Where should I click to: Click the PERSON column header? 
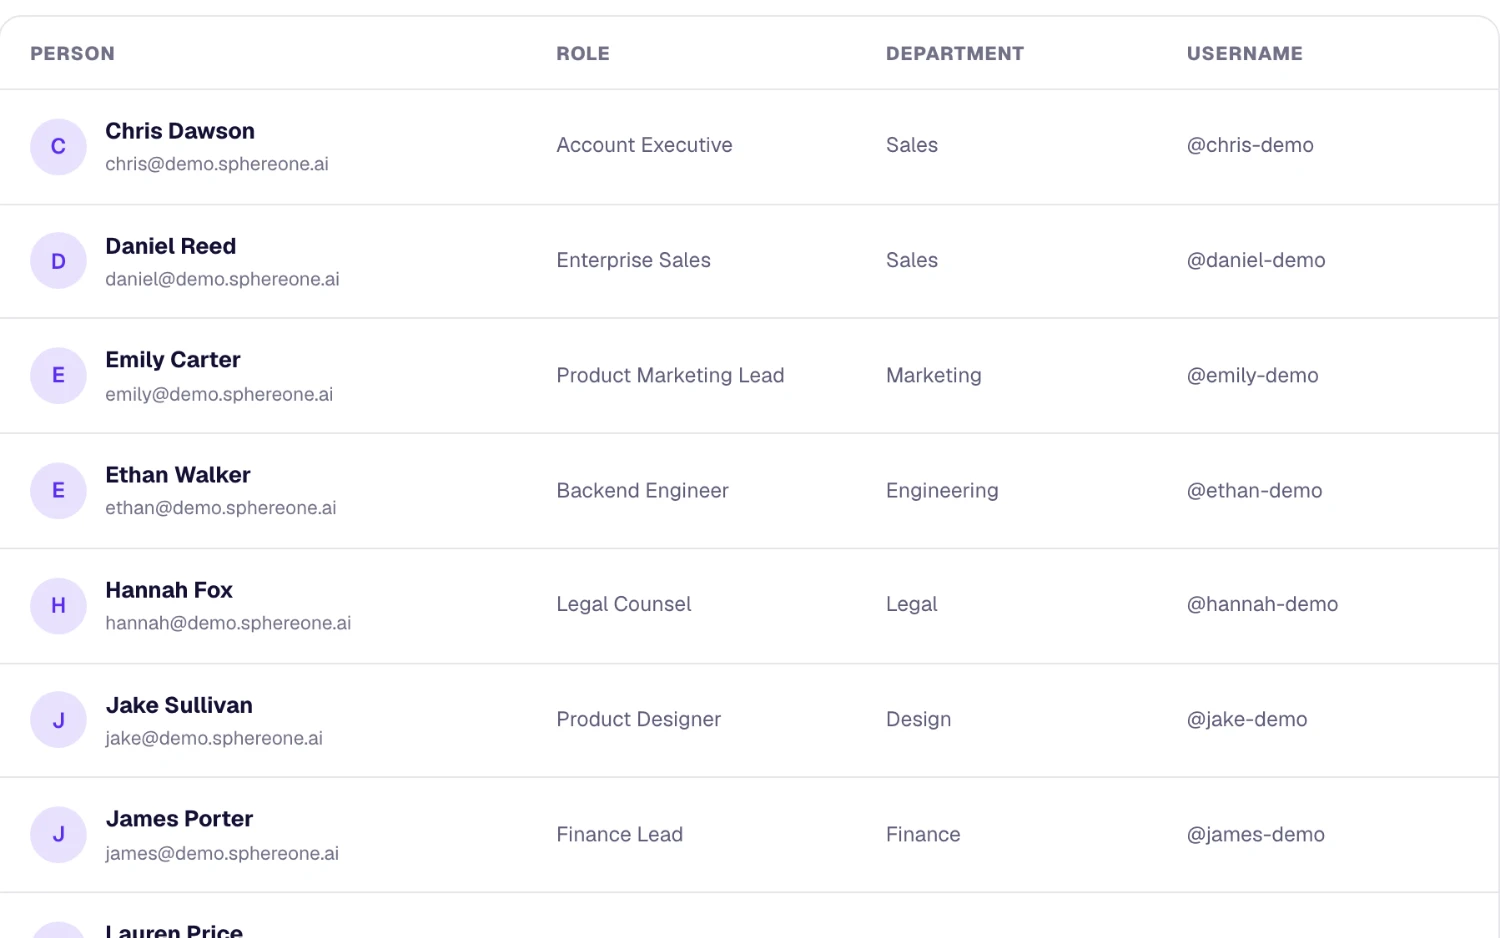tap(72, 54)
